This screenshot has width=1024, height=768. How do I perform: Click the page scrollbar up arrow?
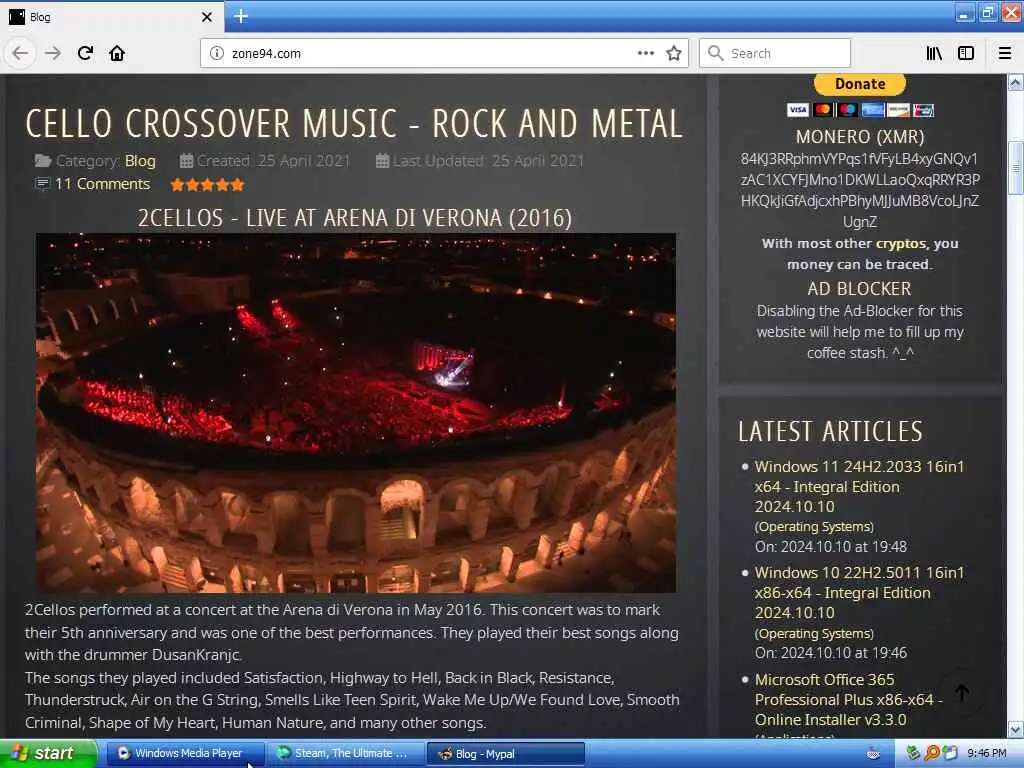pos(1015,83)
